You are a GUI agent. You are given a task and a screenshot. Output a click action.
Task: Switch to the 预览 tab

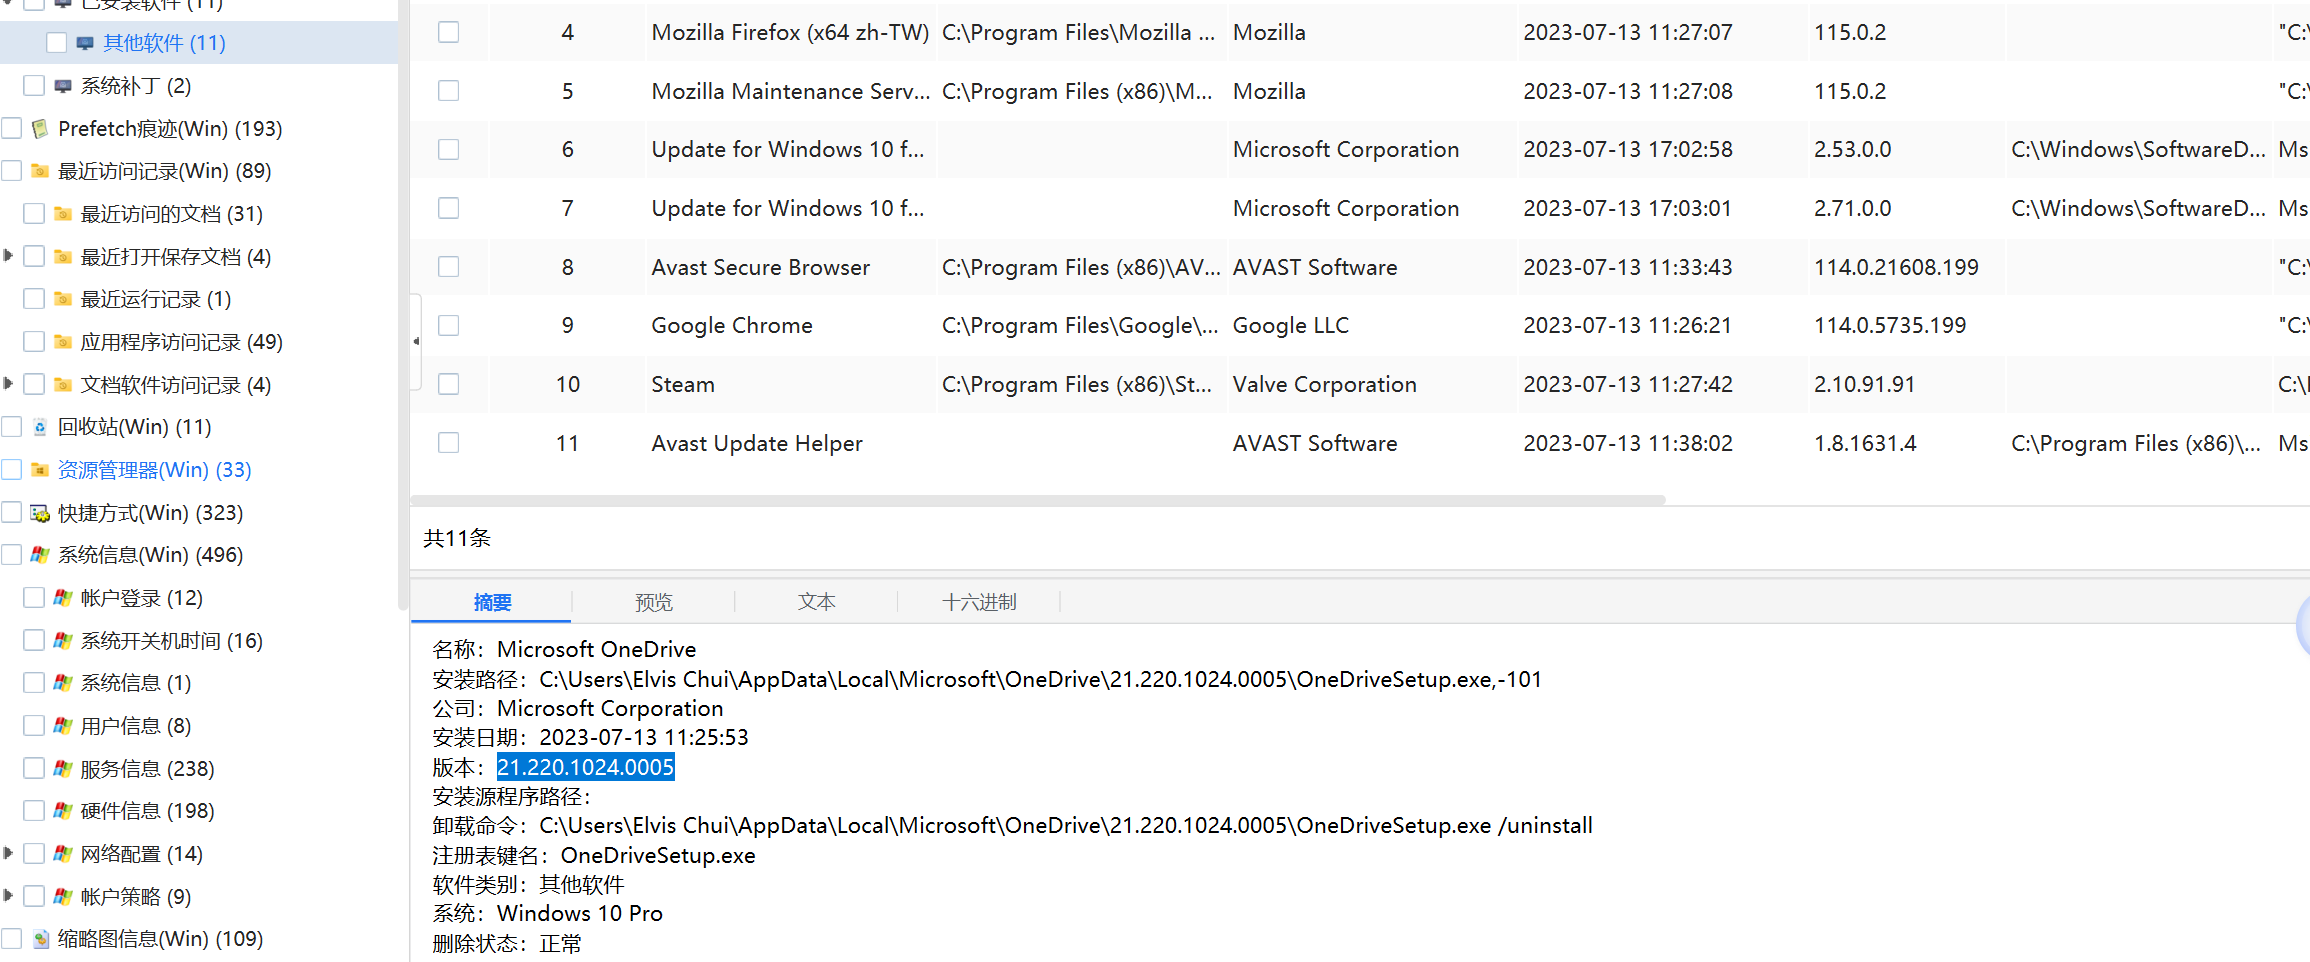click(x=654, y=602)
